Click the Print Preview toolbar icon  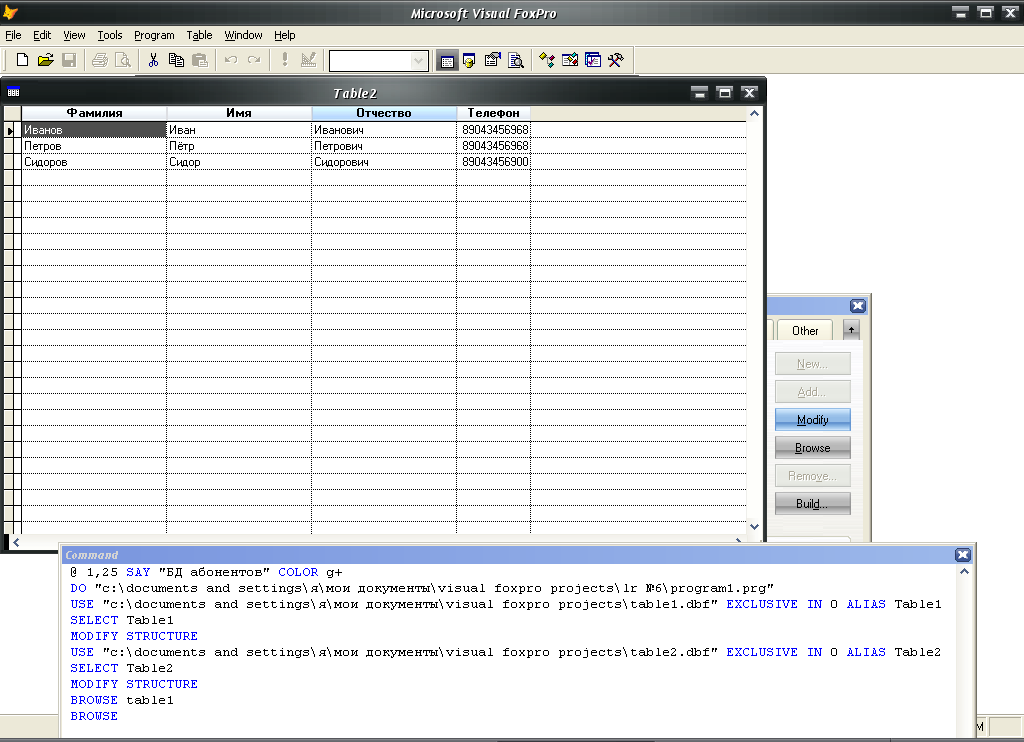(x=122, y=60)
